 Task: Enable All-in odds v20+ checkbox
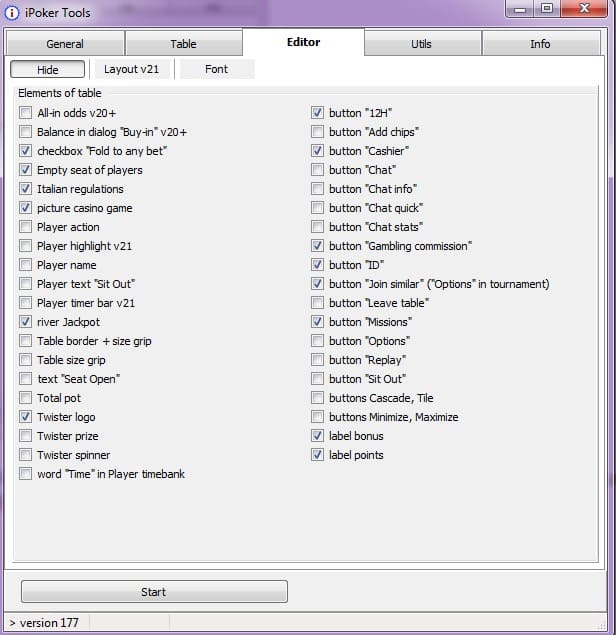tap(26, 113)
